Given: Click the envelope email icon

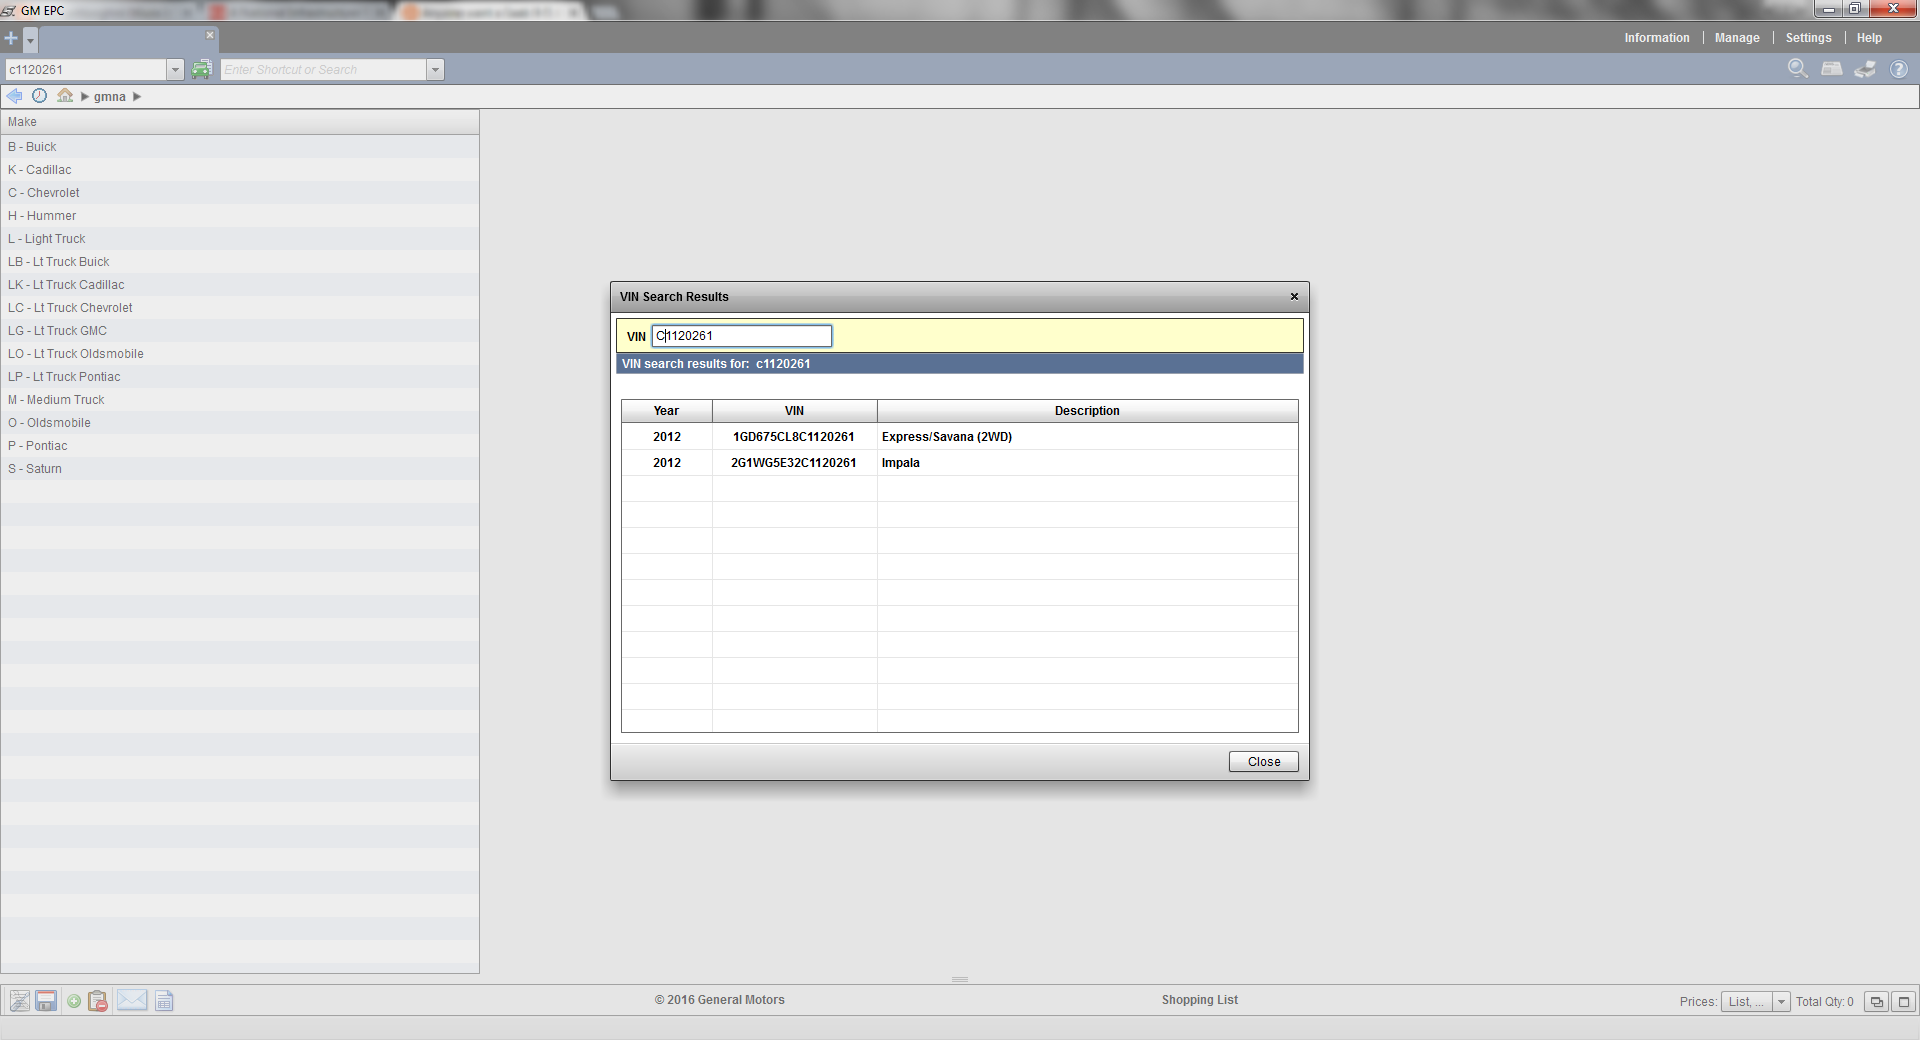Looking at the screenshot, I should pos(132,1000).
